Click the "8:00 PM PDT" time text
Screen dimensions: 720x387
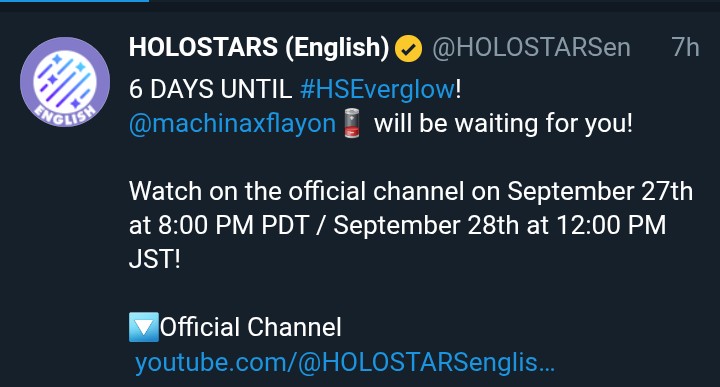[x=233, y=225]
